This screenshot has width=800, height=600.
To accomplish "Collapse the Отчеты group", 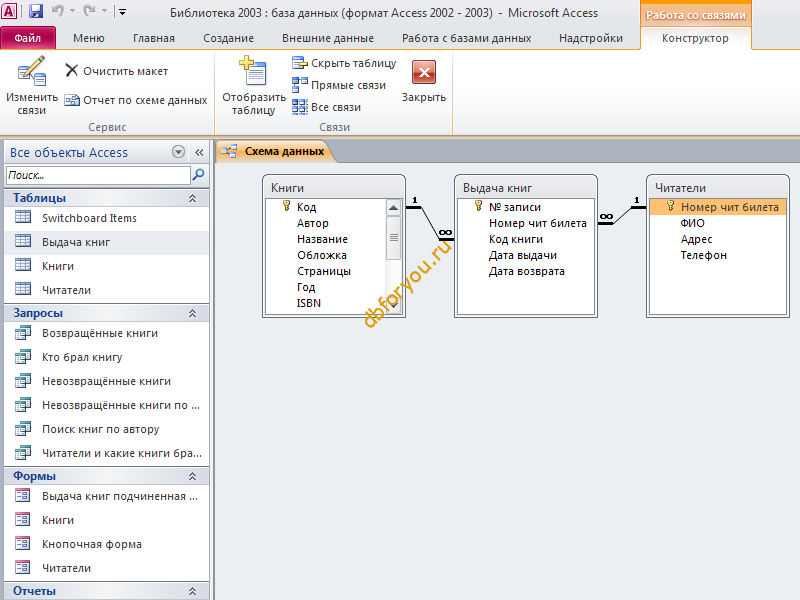I will tap(192, 591).
